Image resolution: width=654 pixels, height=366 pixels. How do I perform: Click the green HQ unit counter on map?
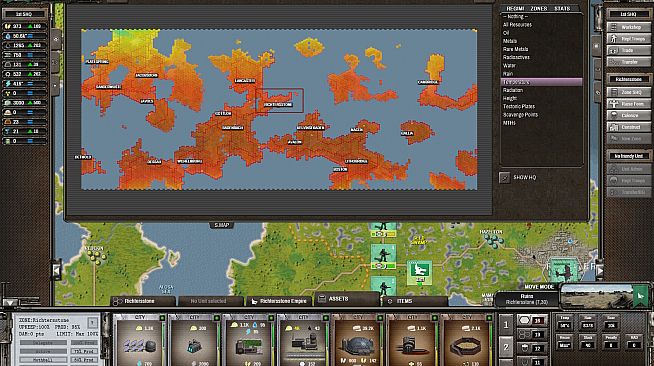pos(419,273)
